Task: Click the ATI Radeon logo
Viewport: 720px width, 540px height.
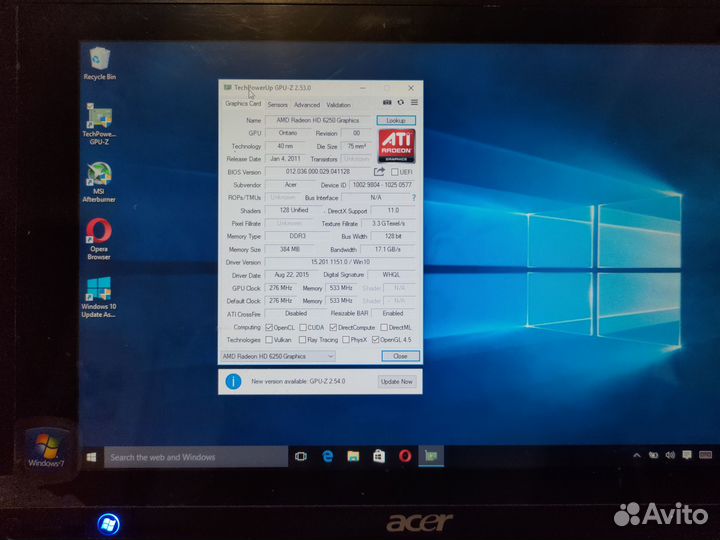Action: coord(396,146)
